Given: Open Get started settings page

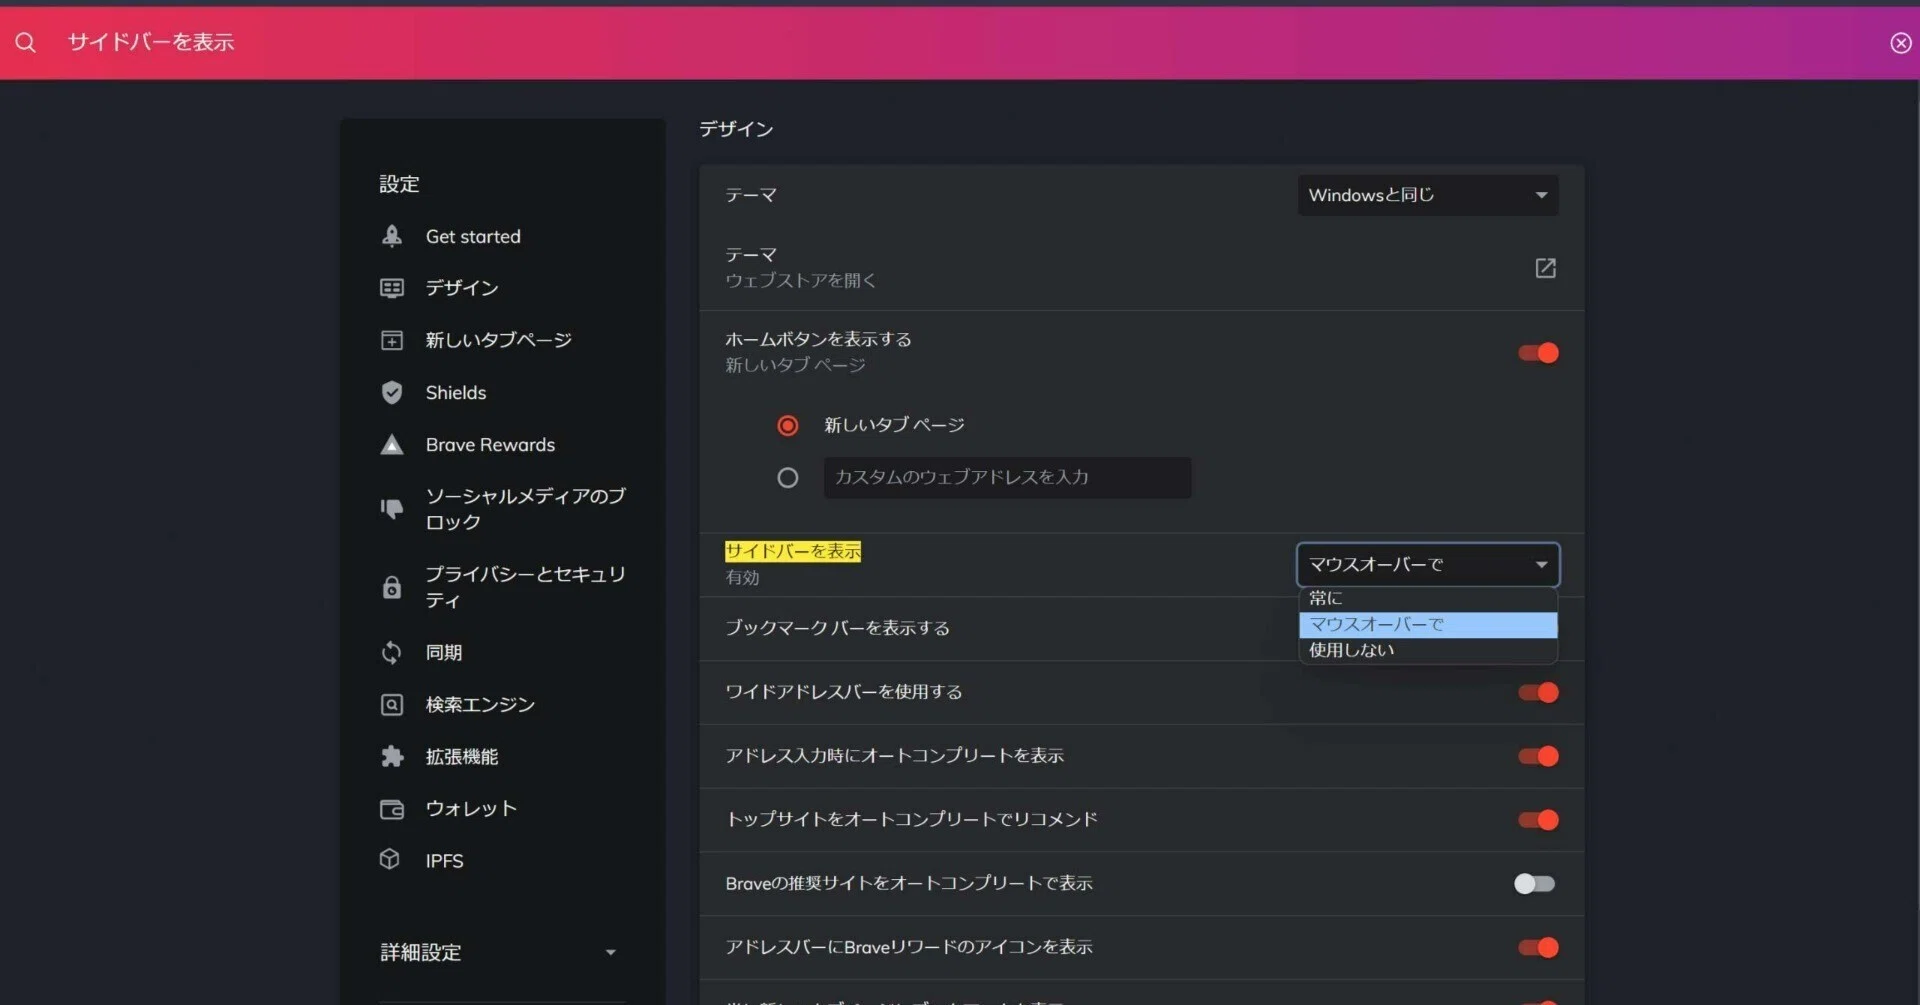Looking at the screenshot, I should point(473,237).
